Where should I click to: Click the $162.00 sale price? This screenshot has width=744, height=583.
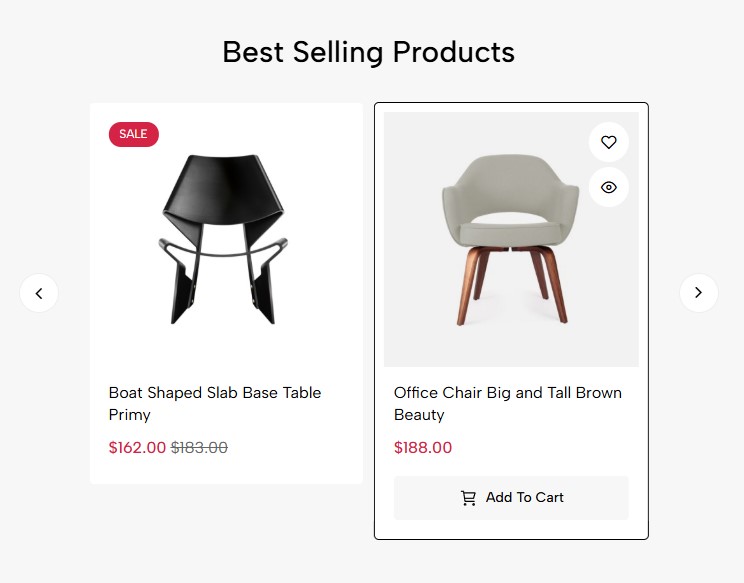coord(137,448)
